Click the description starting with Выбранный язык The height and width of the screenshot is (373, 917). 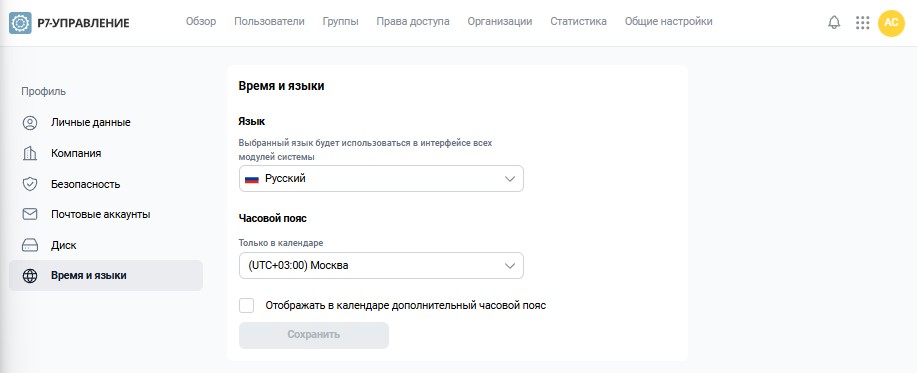pyautogui.click(x=365, y=150)
